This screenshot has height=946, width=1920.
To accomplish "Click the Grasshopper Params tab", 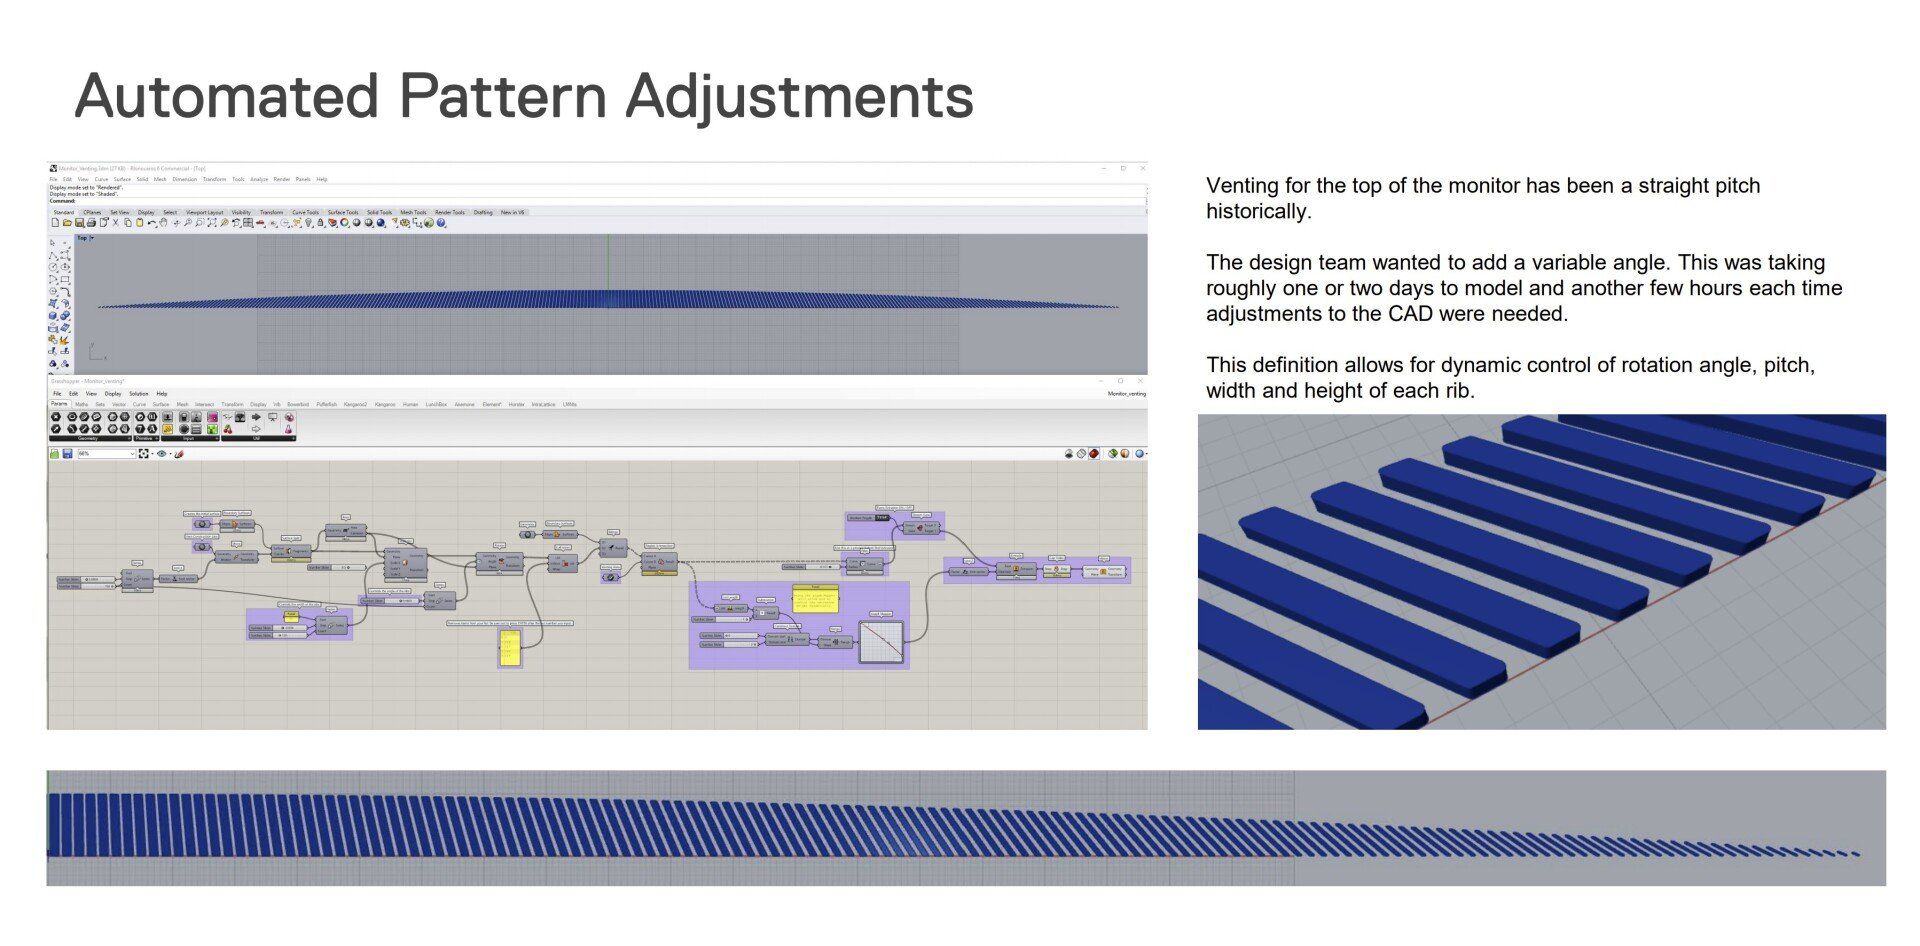I will coord(59,404).
